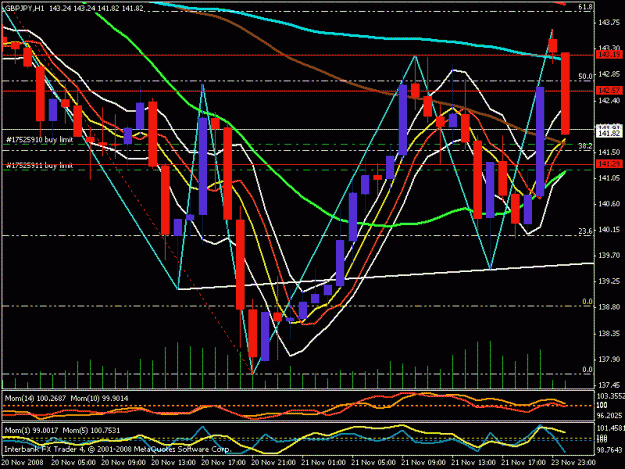Click the 21 Nov 17:00 time label

tap(523, 463)
